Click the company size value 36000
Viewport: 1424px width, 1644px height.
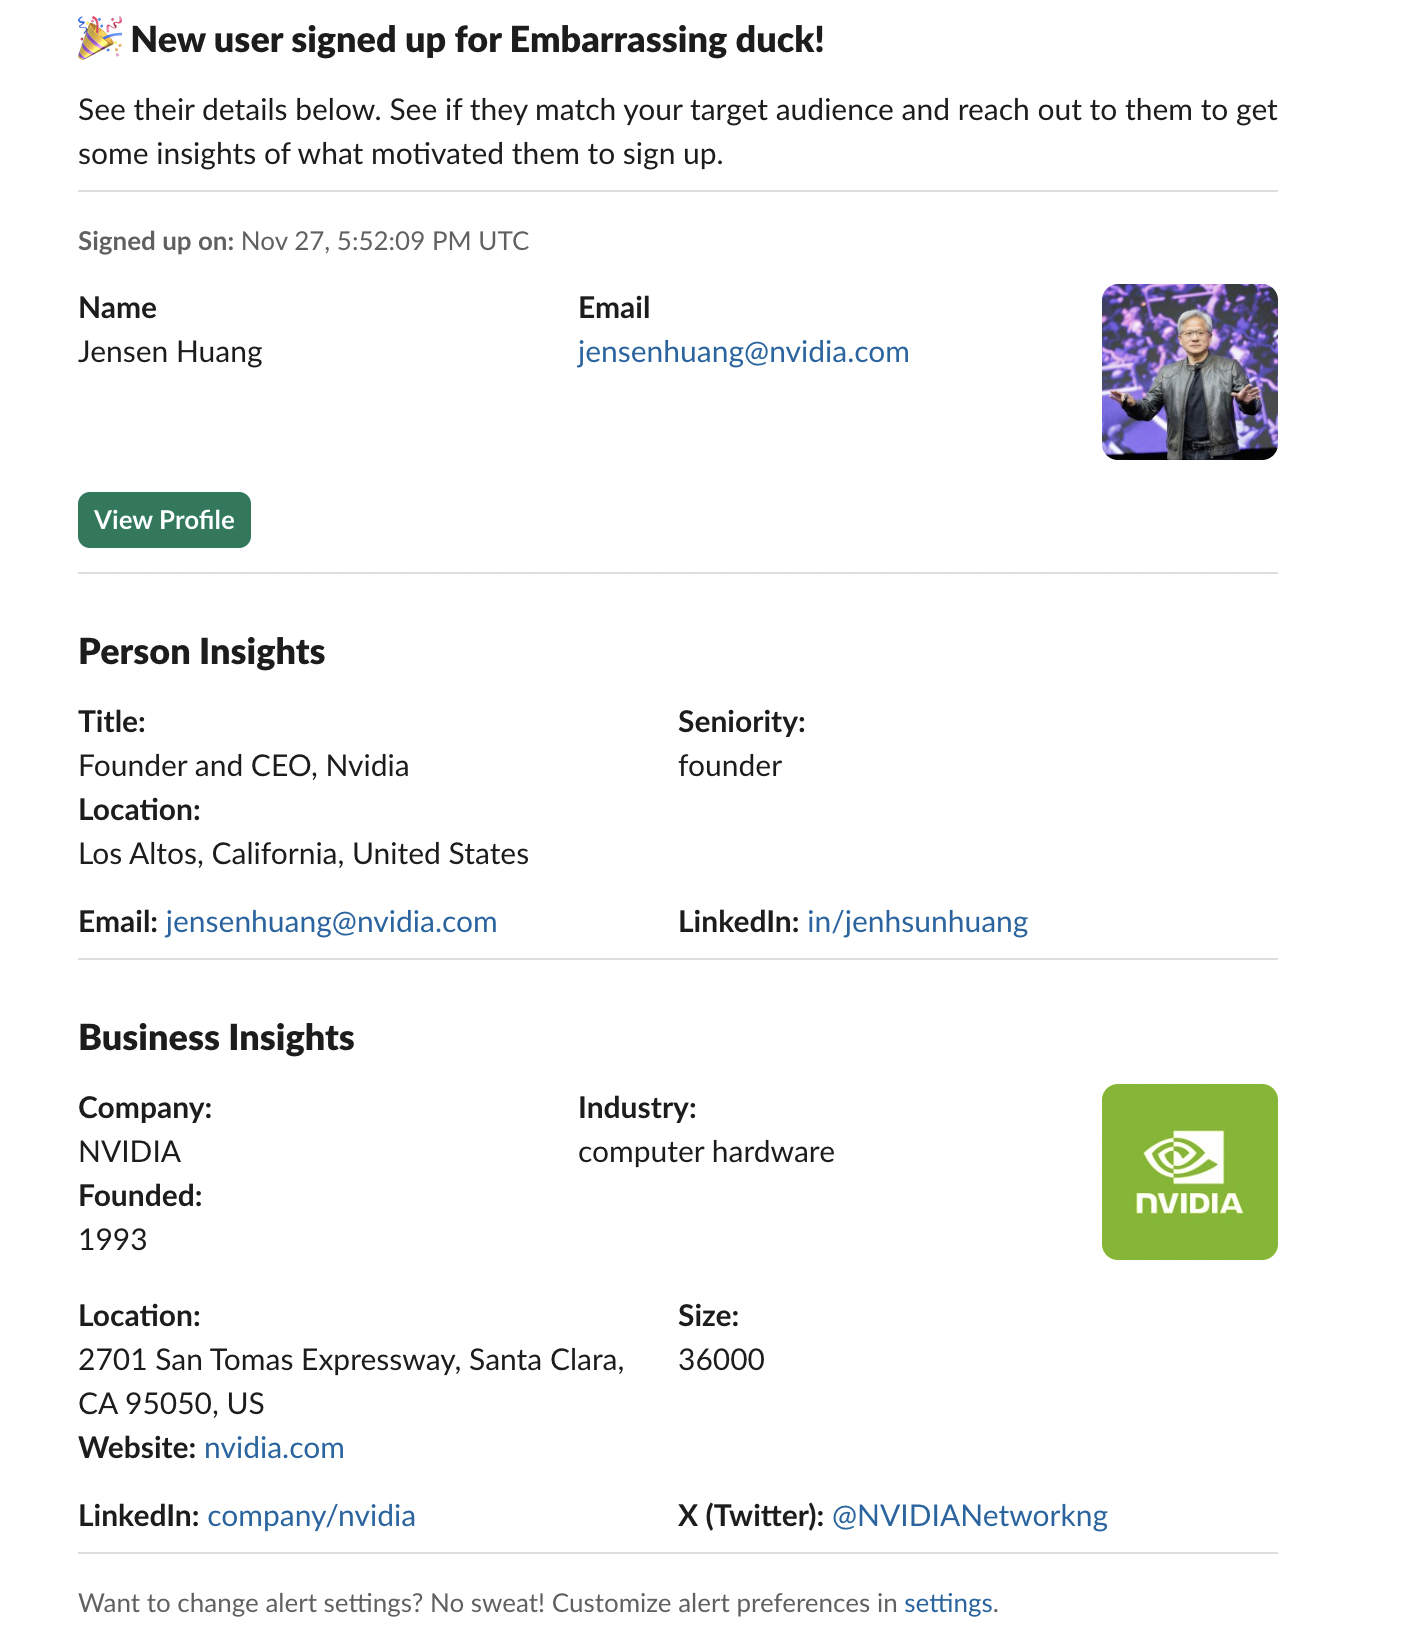(x=721, y=1360)
